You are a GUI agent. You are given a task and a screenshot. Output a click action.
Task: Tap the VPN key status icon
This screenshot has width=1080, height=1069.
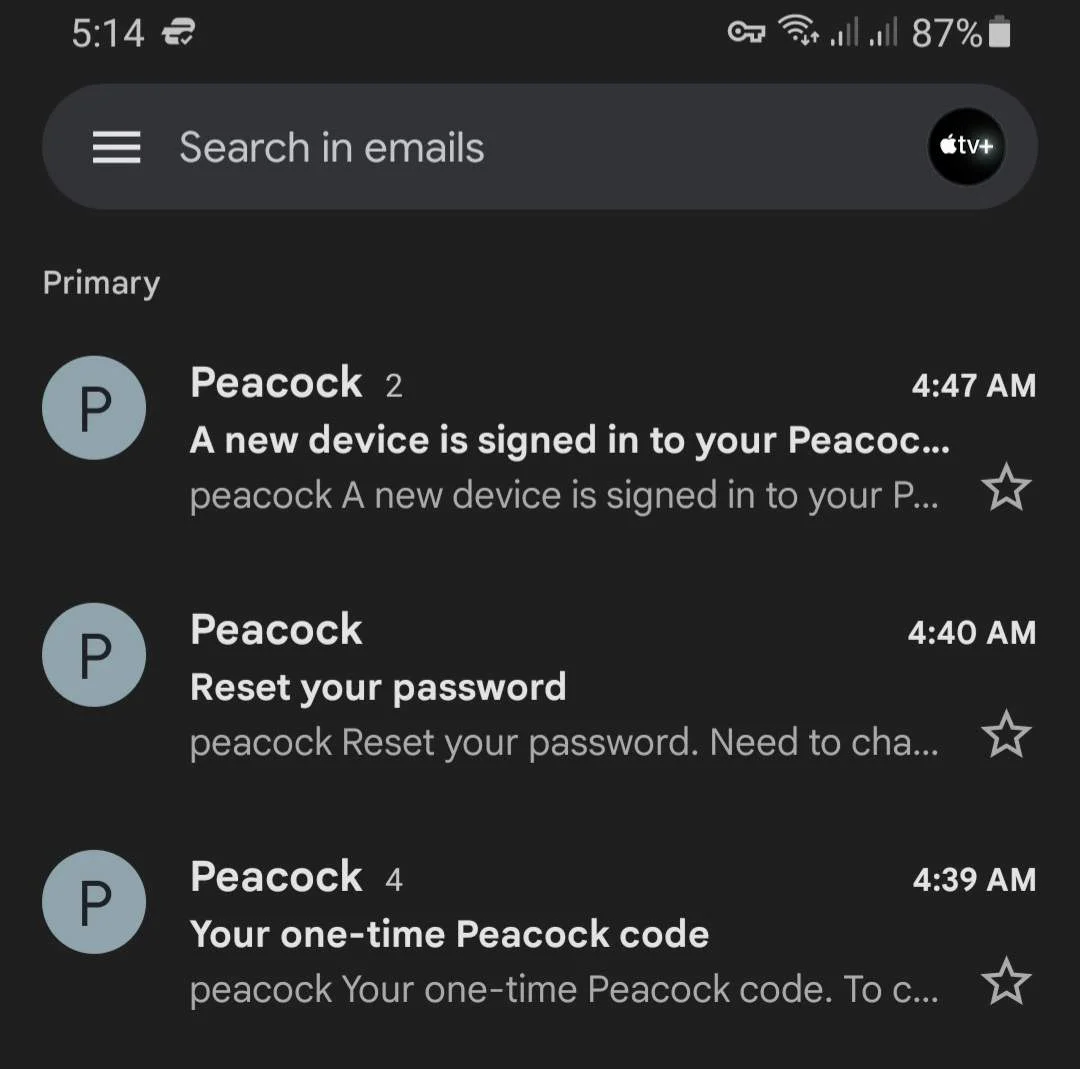click(746, 32)
